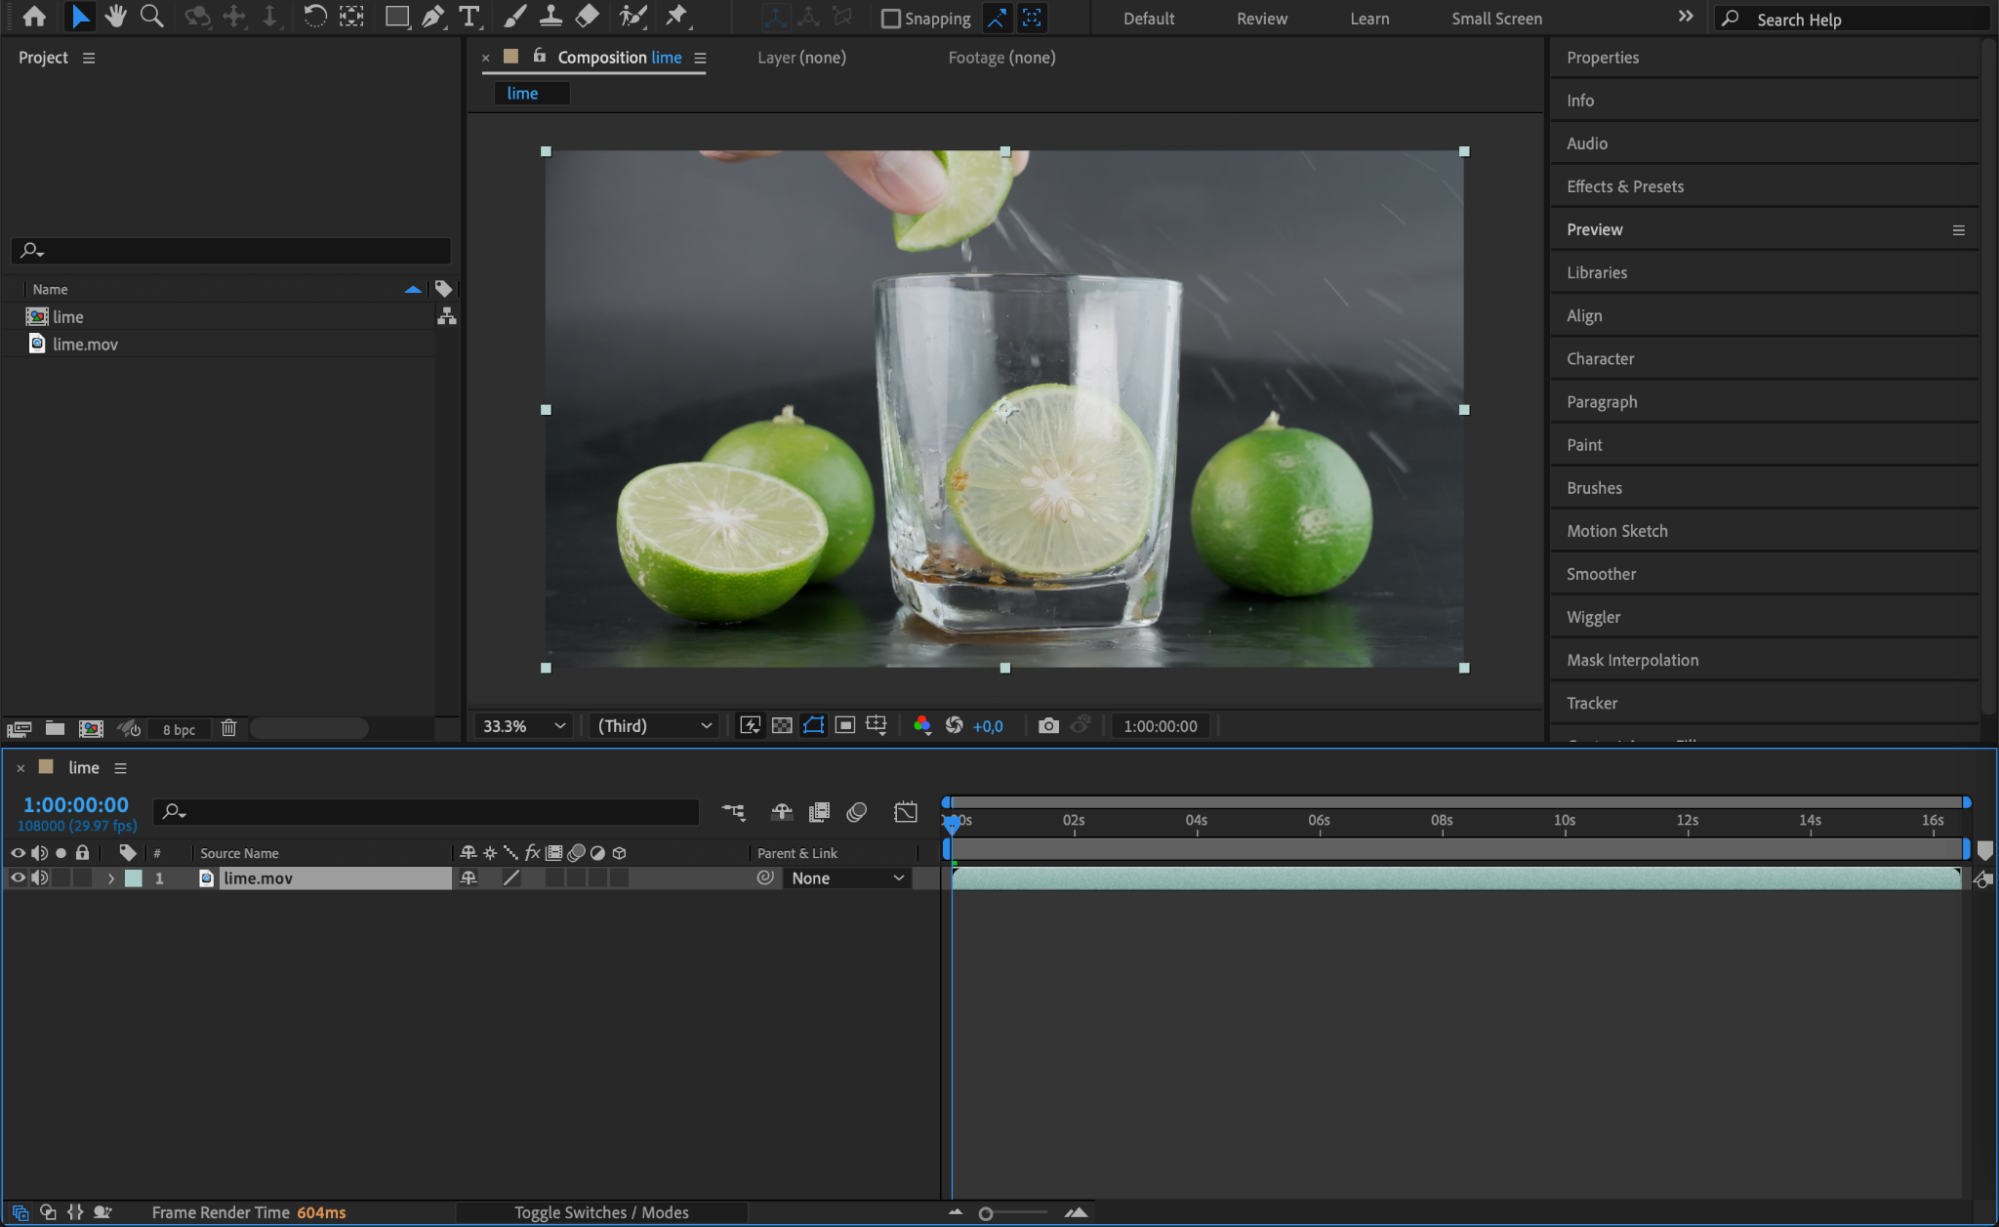The height and width of the screenshot is (1227, 1999).
Task: Click the timeline zoom slider handle
Action: point(985,1213)
